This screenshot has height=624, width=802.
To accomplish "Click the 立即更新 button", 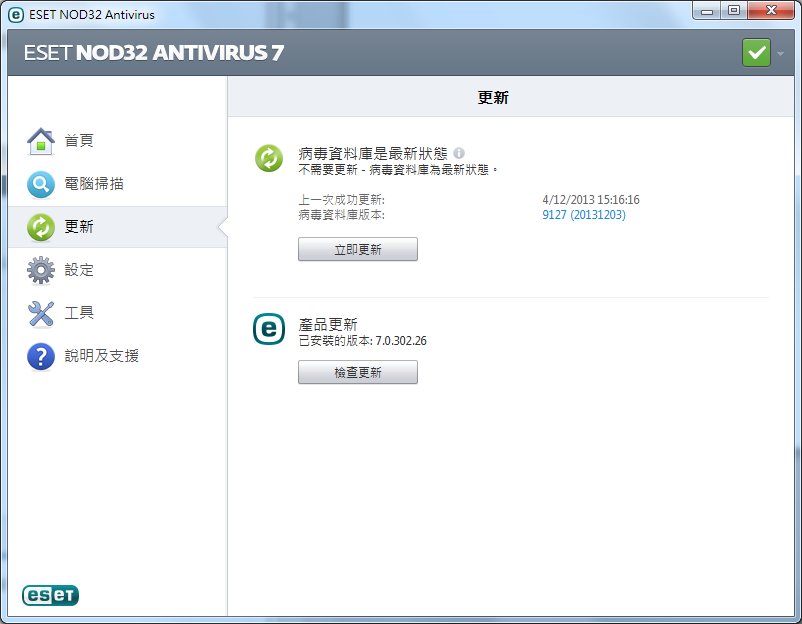I will [x=358, y=249].
